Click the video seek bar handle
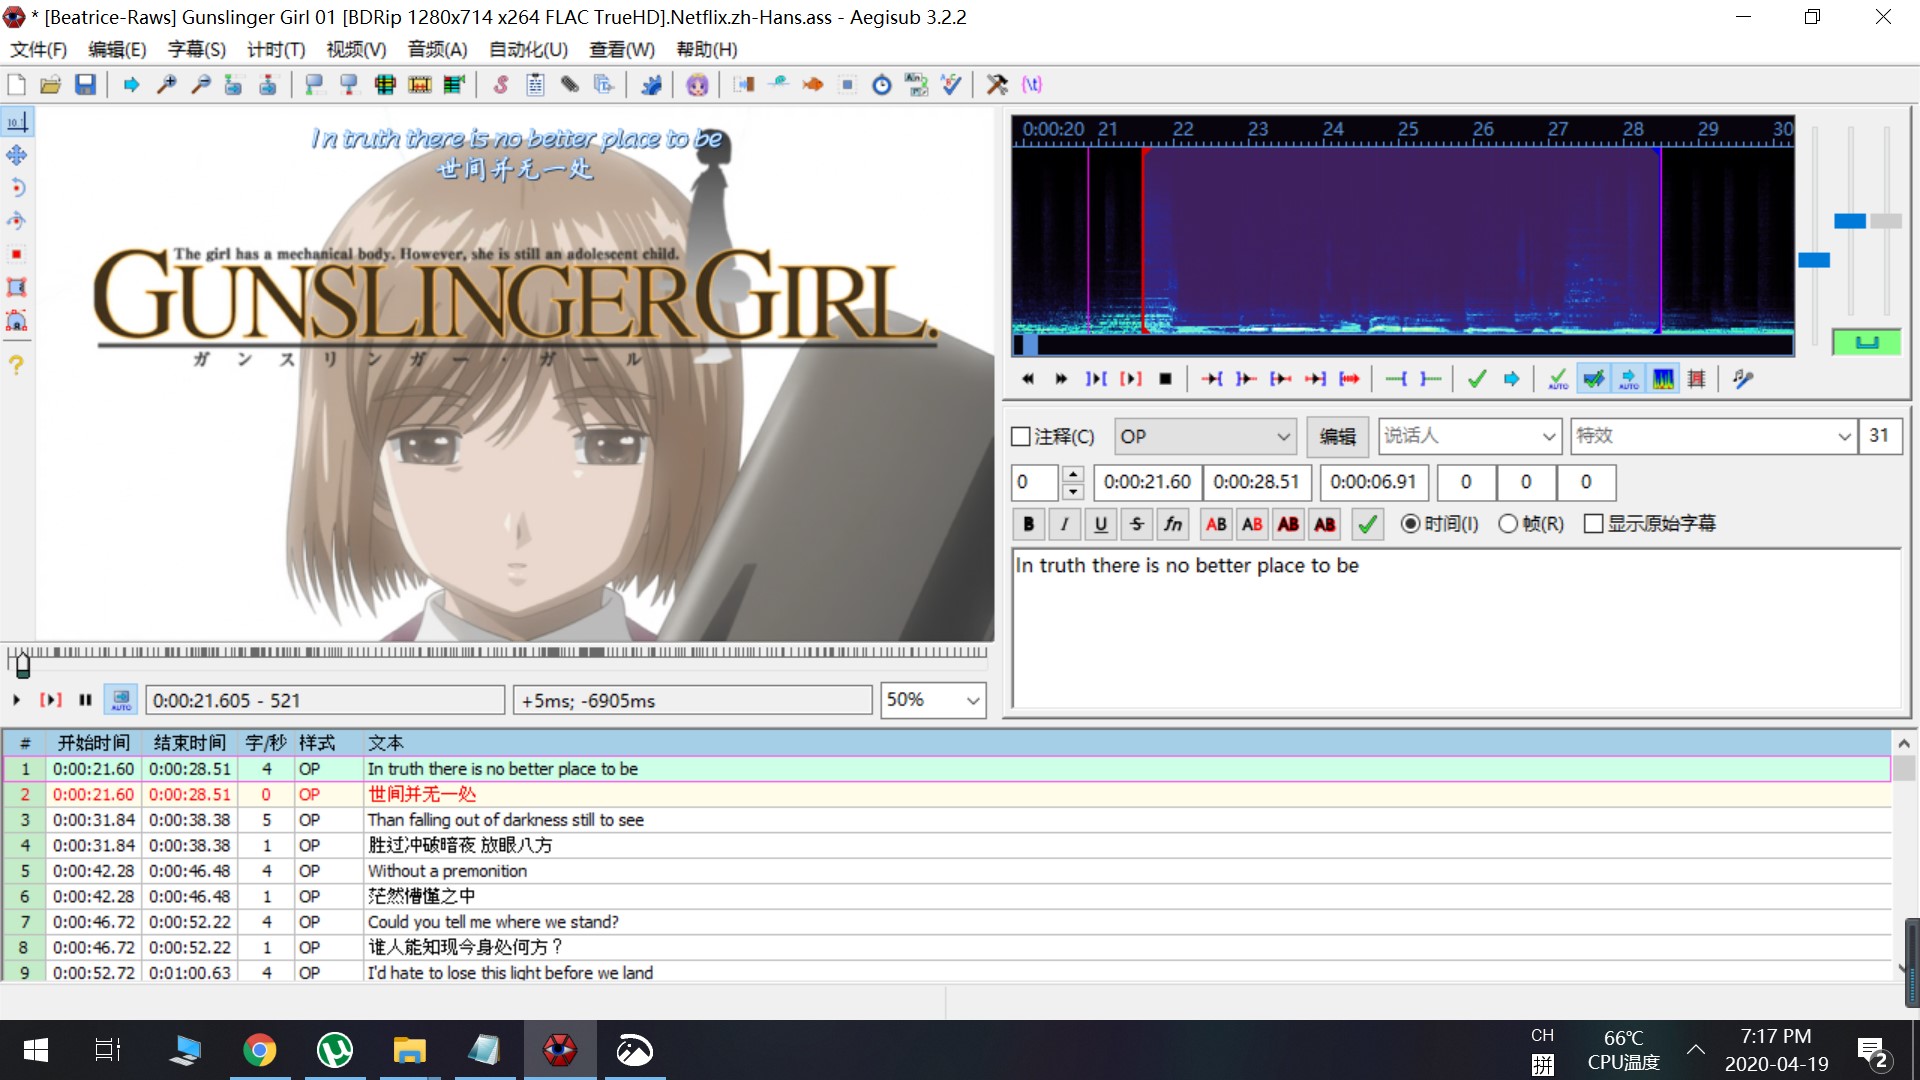The height and width of the screenshot is (1080, 1920). 22,664
